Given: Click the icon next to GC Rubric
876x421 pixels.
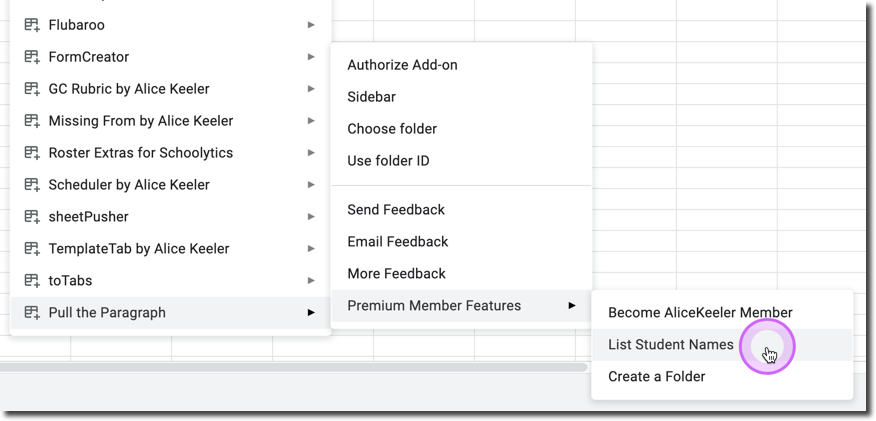Looking at the screenshot, I should coord(32,89).
